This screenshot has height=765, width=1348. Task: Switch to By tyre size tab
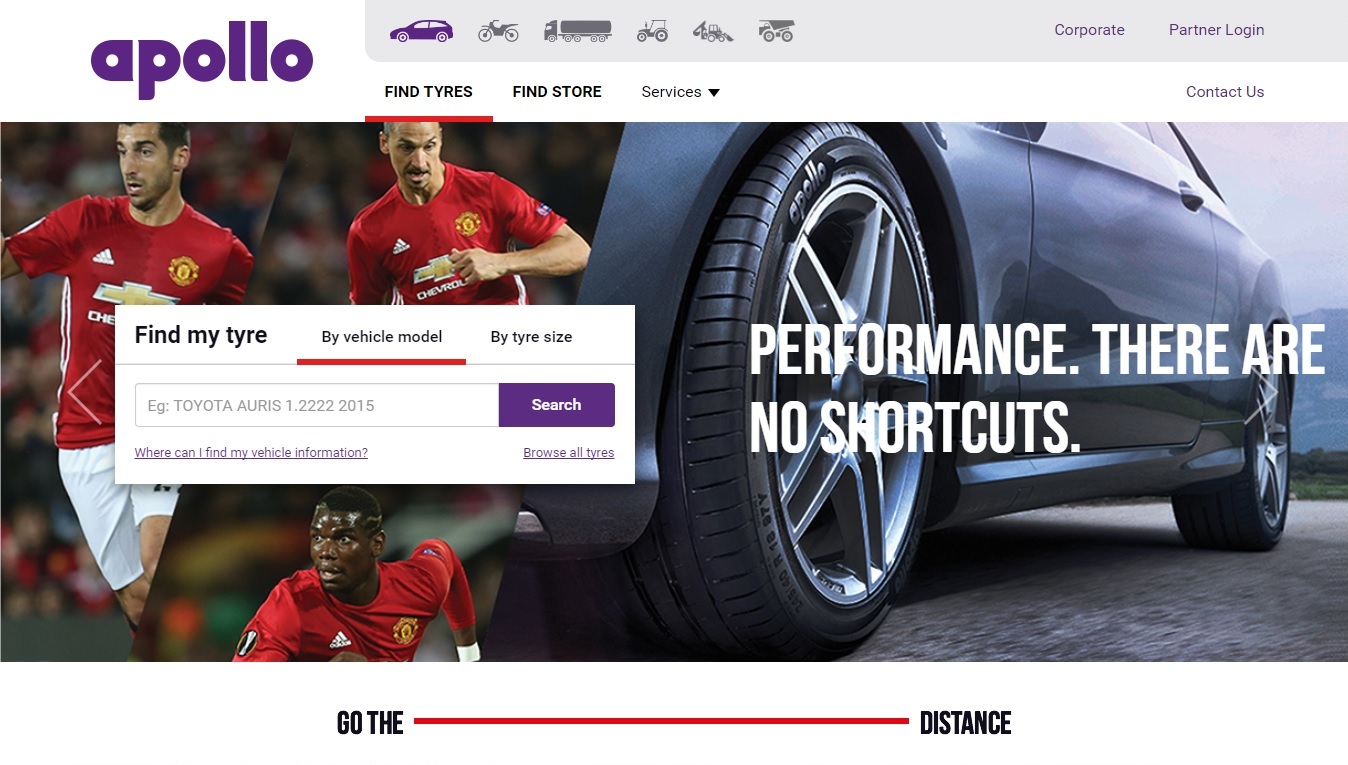(531, 337)
